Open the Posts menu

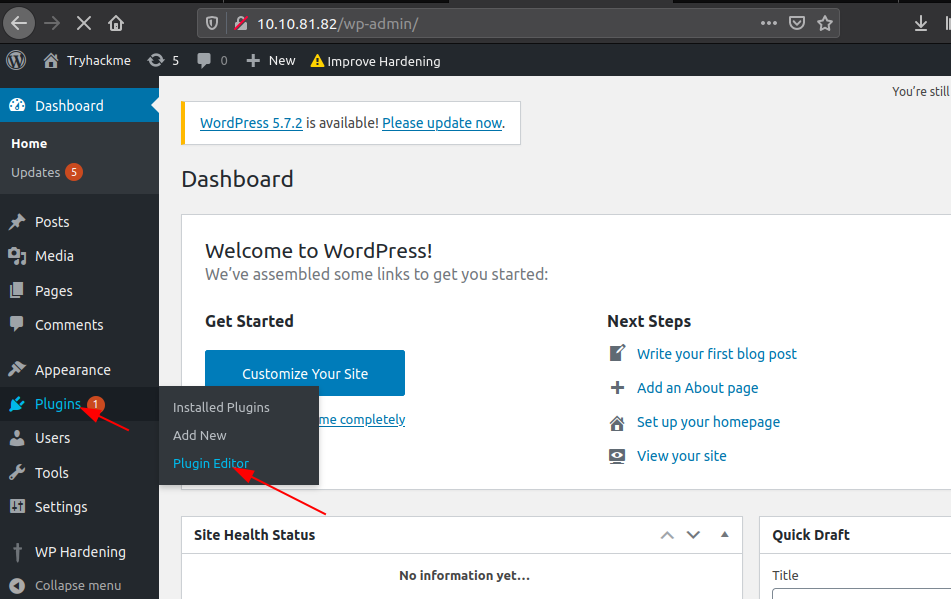tap(79, 222)
